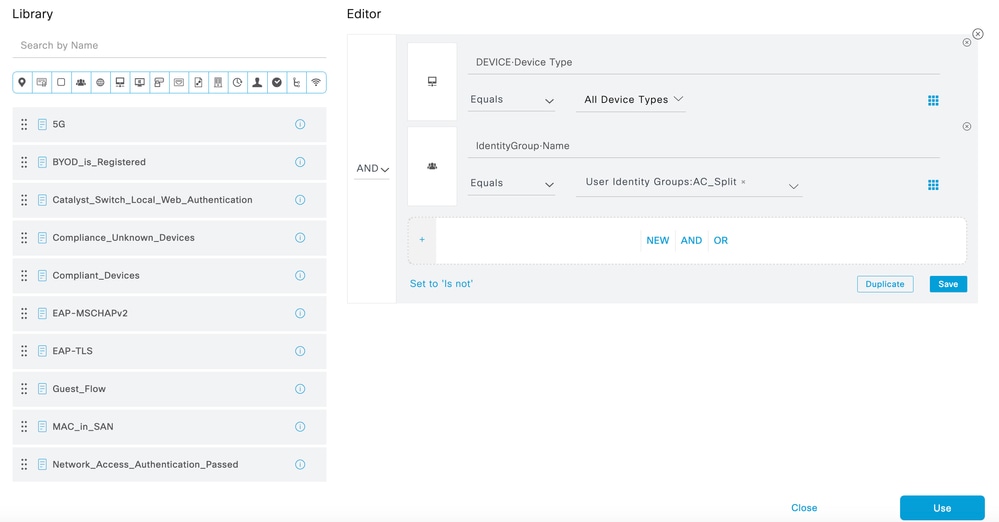999x522 pixels.
Task: Remove the IdentityGroup·Name condition row
Action: (x=967, y=126)
